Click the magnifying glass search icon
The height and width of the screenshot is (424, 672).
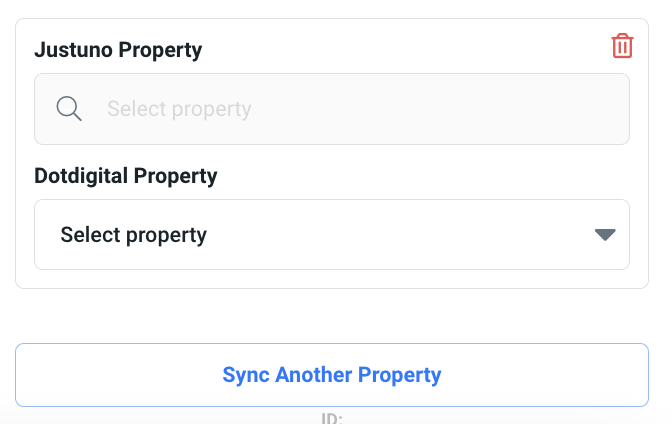pyautogui.click(x=69, y=108)
